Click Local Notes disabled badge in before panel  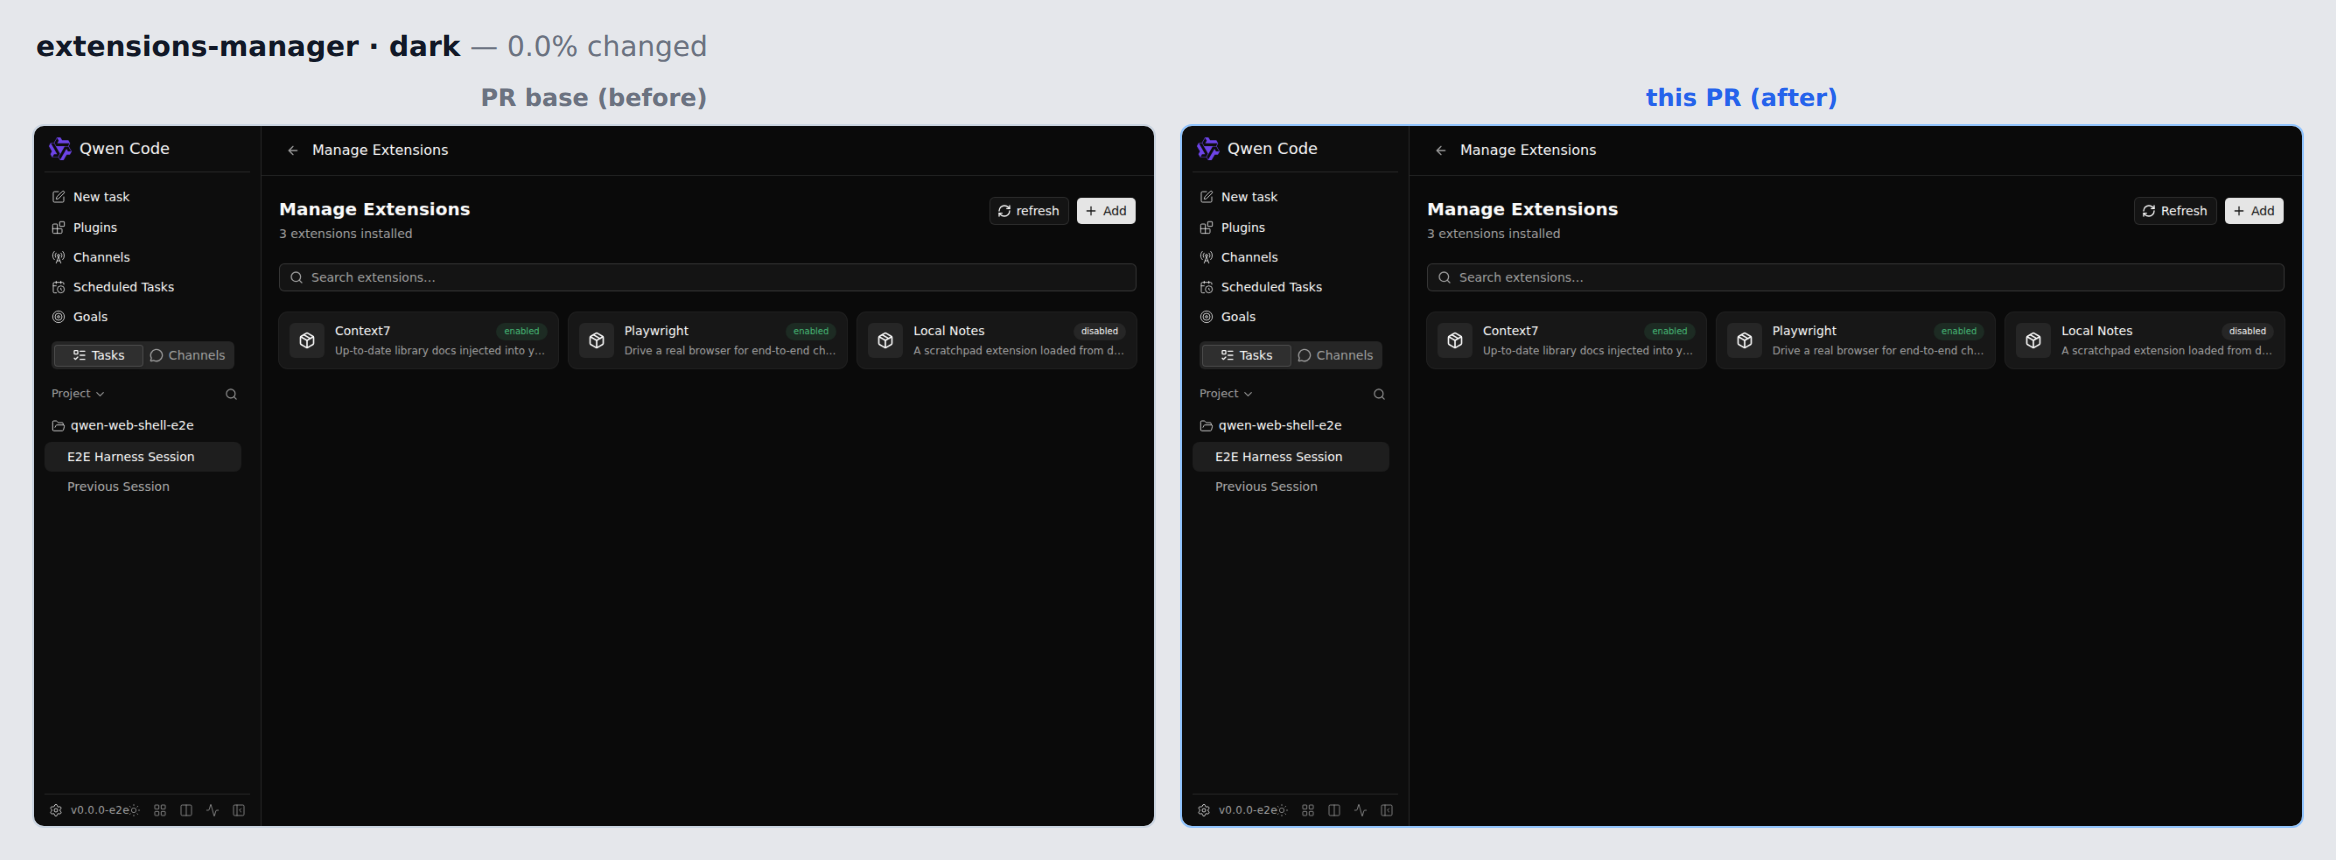point(1099,331)
